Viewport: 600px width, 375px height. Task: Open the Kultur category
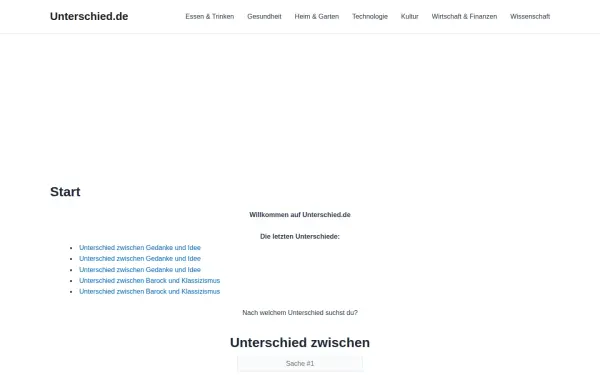tap(409, 16)
